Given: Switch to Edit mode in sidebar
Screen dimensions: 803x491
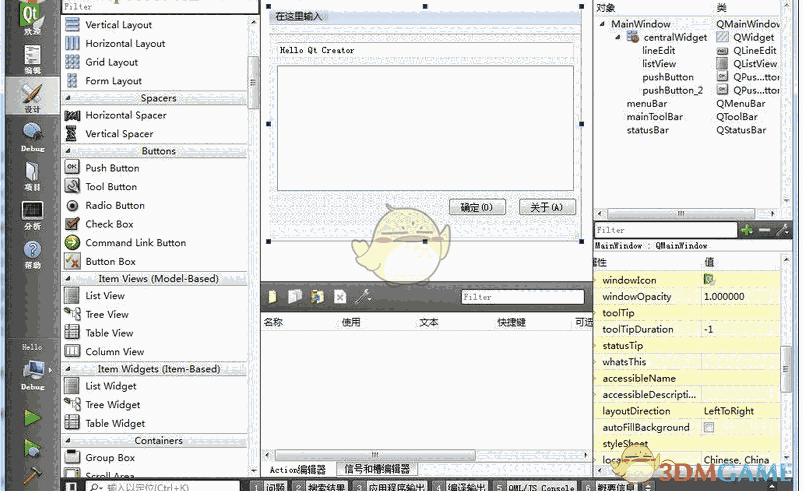Looking at the screenshot, I should click(32, 58).
